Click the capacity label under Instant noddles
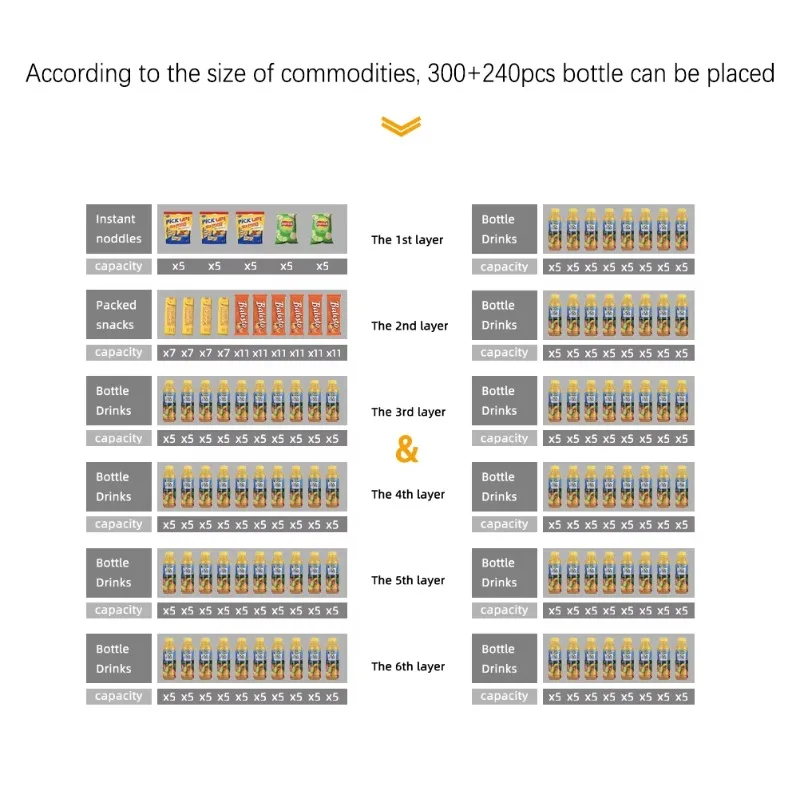800x798 pixels. (x=119, y=266)
